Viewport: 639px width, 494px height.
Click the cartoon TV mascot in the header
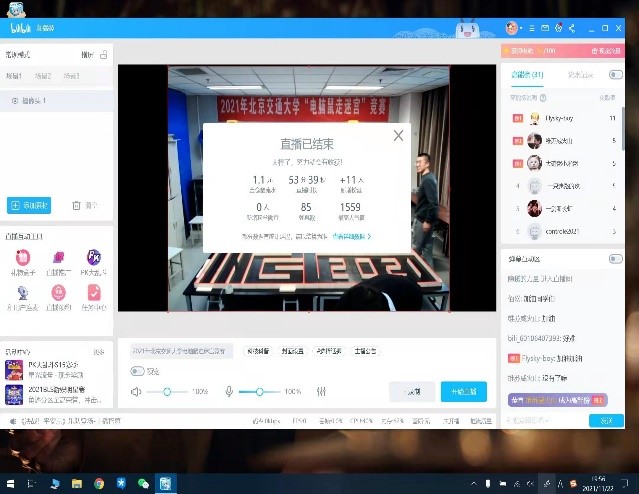point(467,29)
